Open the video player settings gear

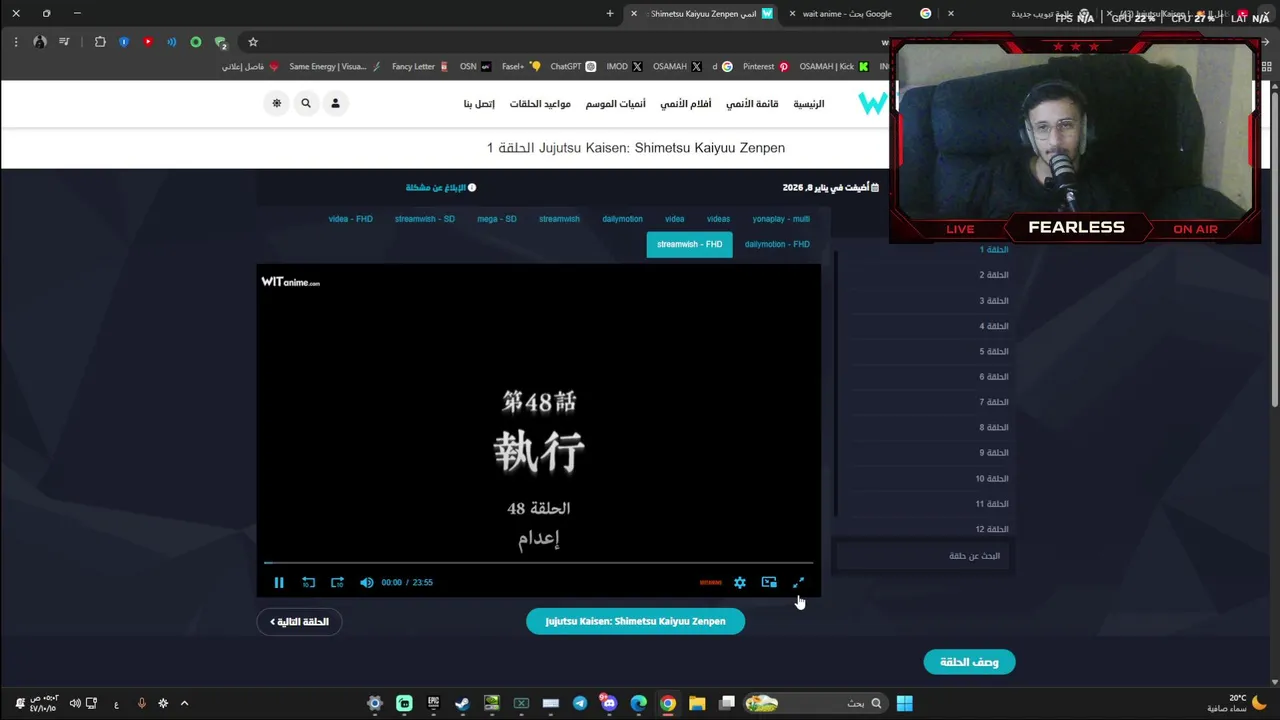pos(740,582)
